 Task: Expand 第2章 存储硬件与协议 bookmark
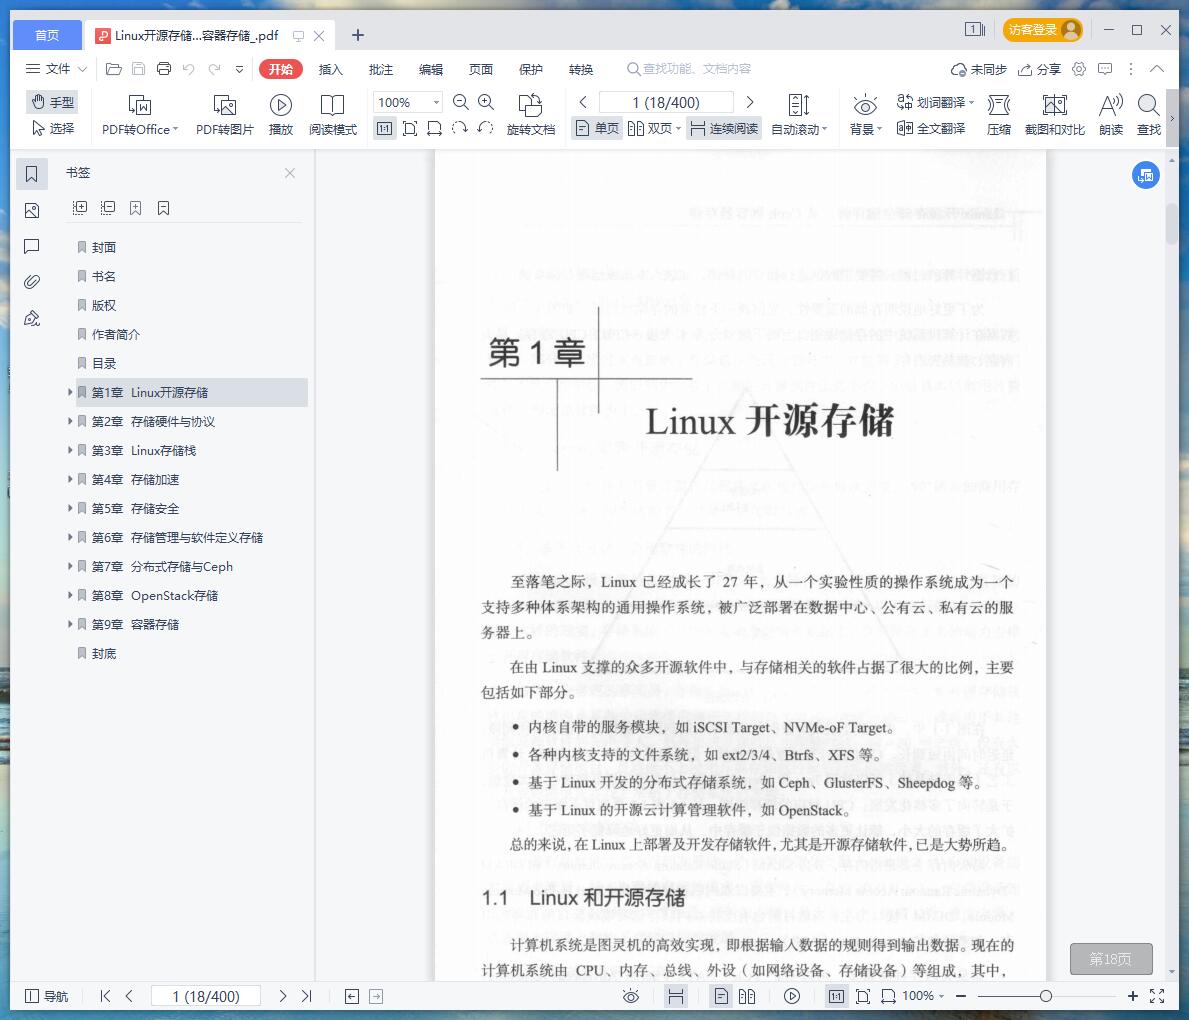point(70,421)
